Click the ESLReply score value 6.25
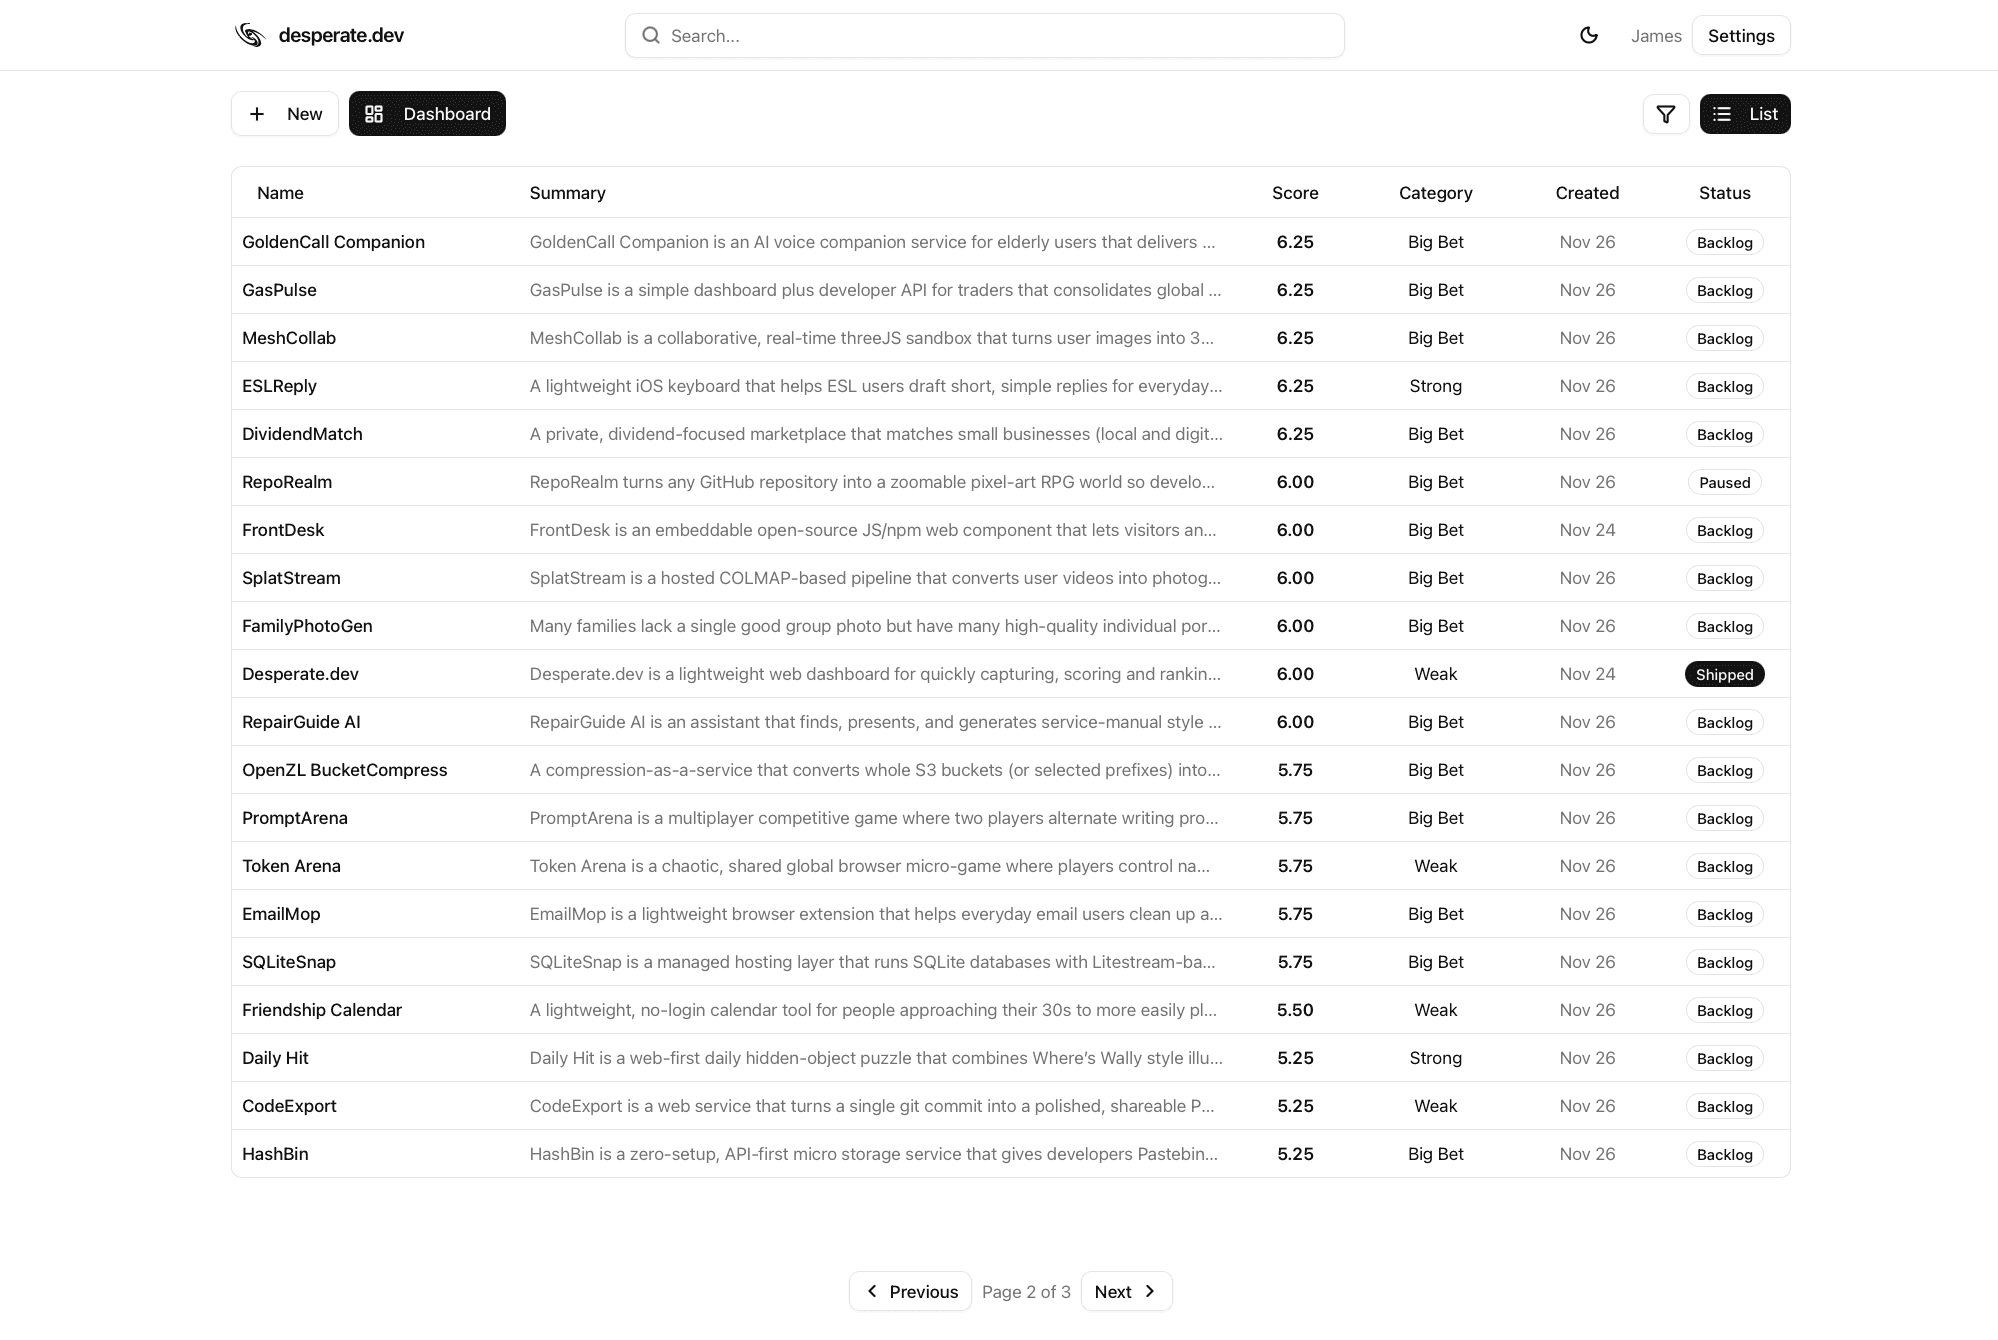Image resolution: width=1998 pixels, height=1340 pixels. [x=1295, y=386]
